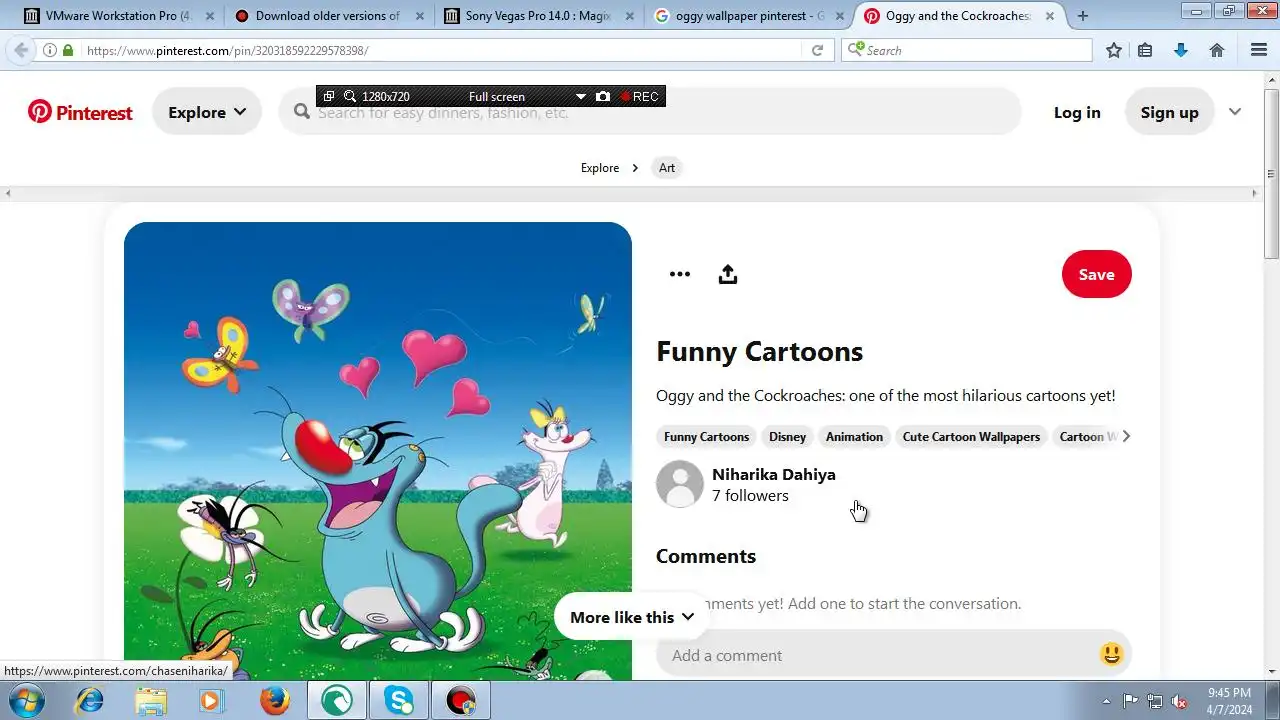Expand the chevron next to Sign up
Viewport: 1280px width, 720px height.
(1235, 112)
